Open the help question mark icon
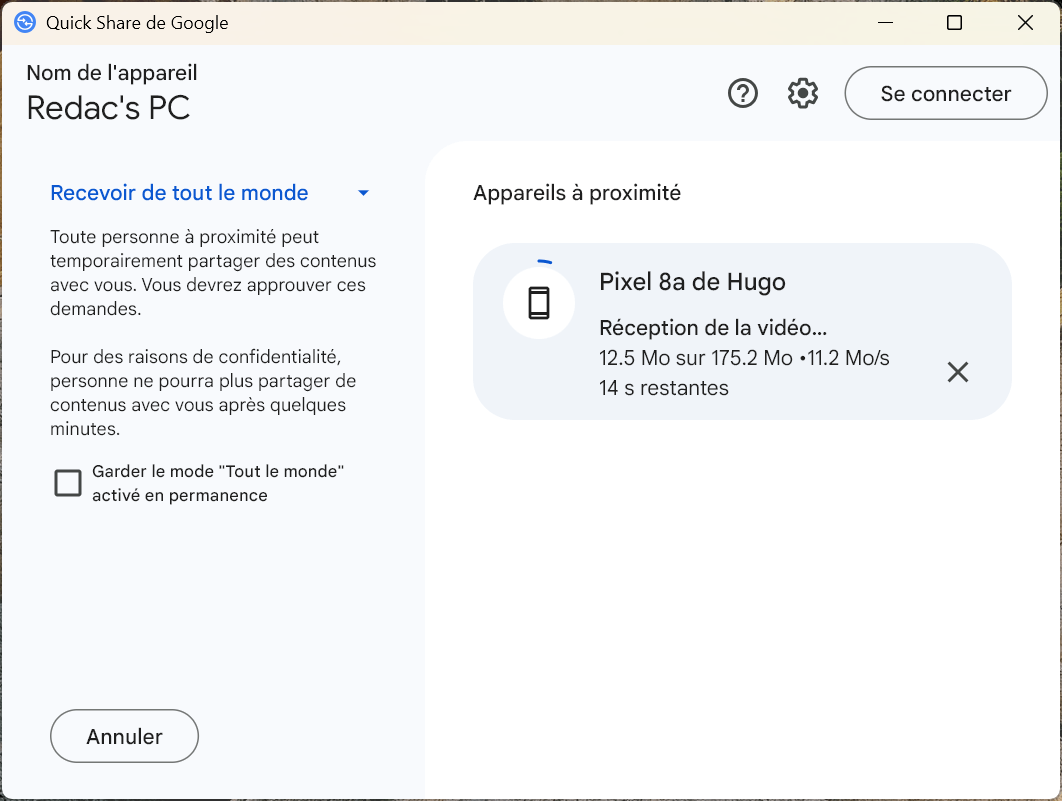 point(742,93)
